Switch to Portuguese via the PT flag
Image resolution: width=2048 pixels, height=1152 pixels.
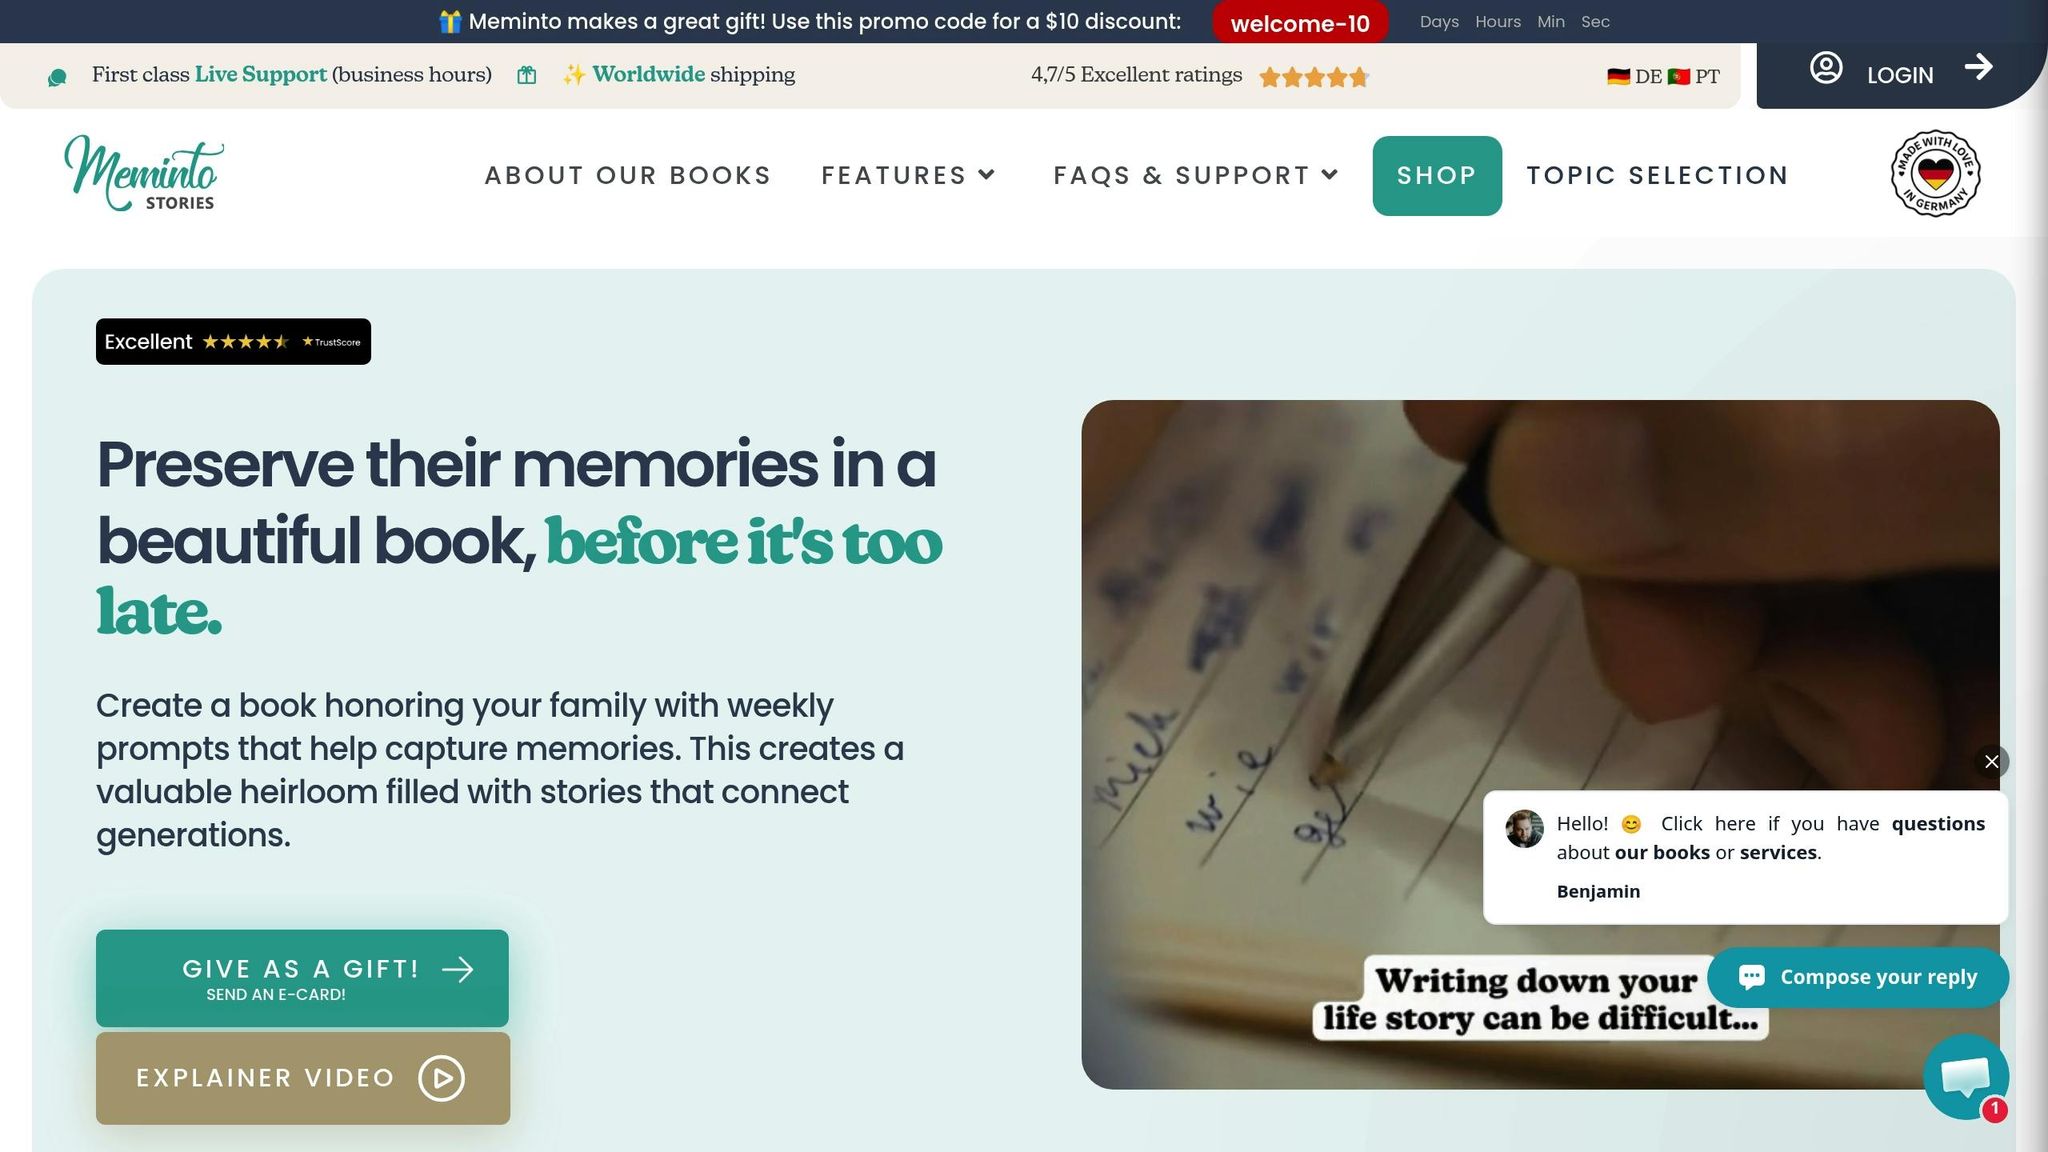[x=1694, y=76]
